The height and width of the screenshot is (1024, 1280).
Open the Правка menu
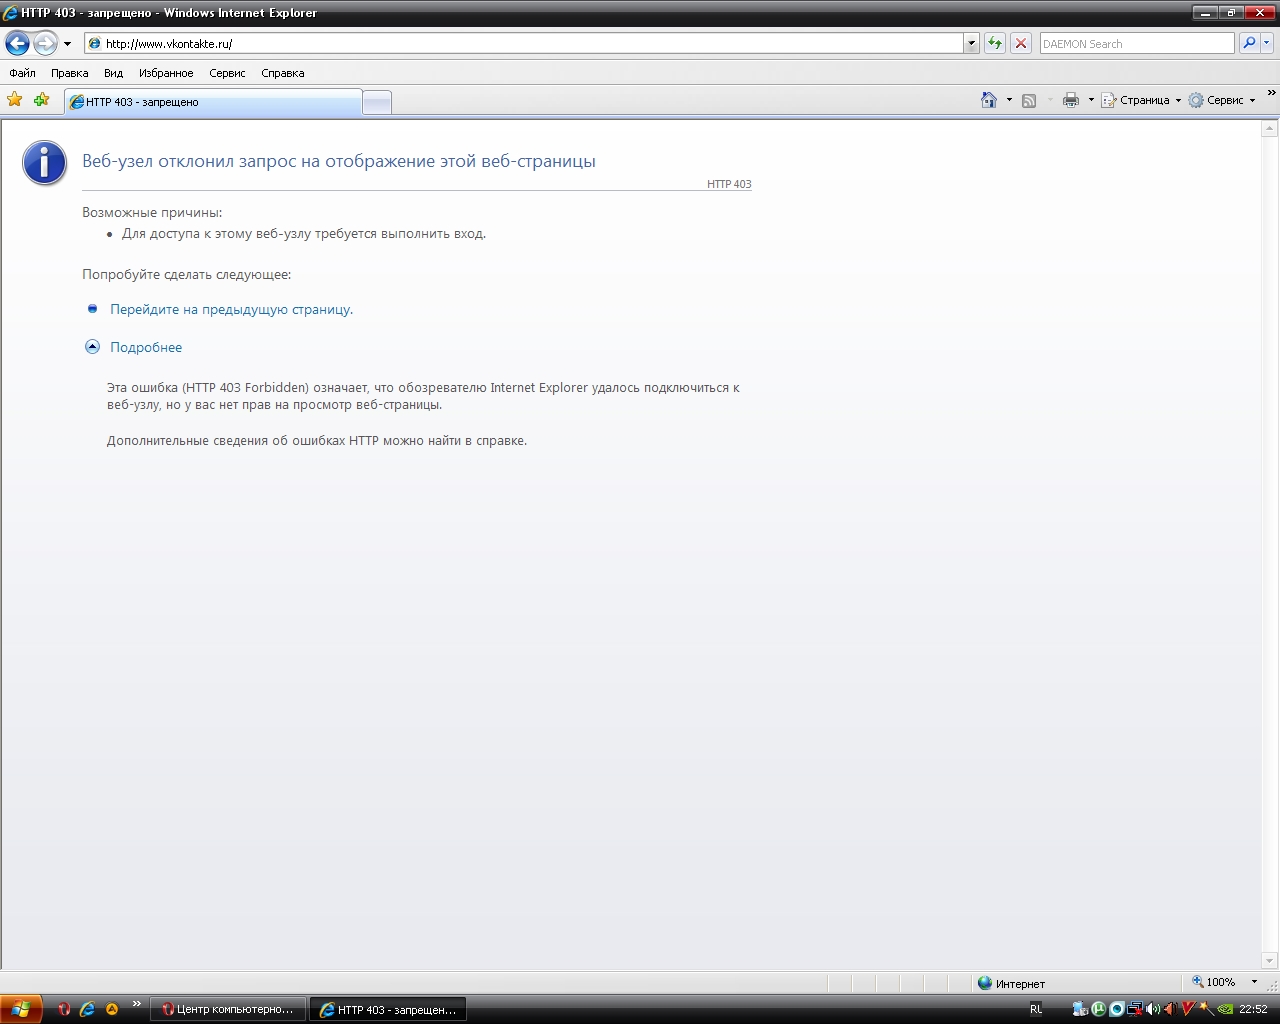(x=70, y=73)
